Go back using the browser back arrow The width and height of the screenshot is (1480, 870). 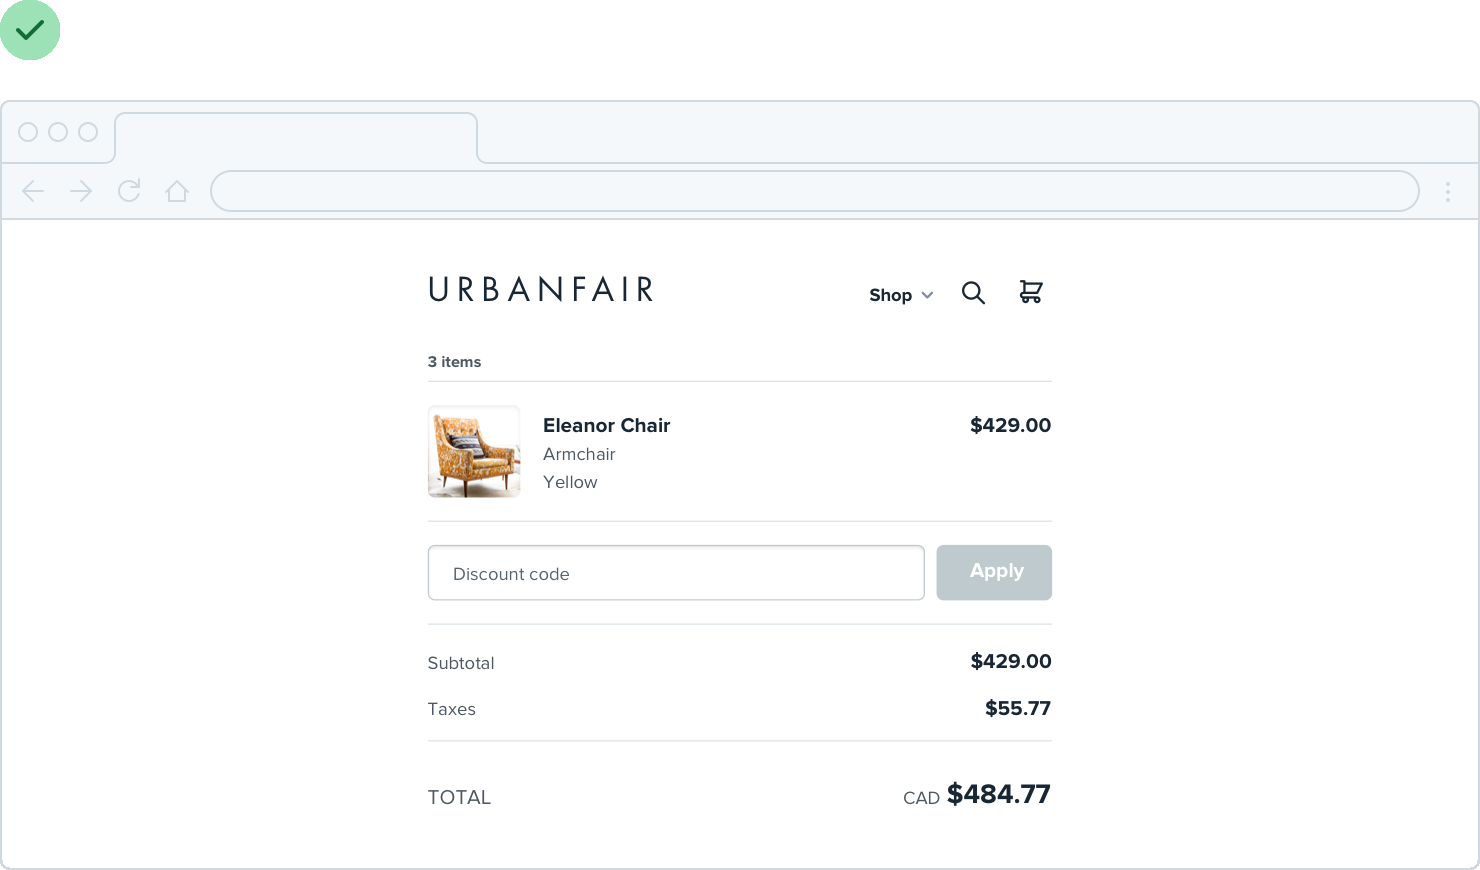tap(33, 191)
